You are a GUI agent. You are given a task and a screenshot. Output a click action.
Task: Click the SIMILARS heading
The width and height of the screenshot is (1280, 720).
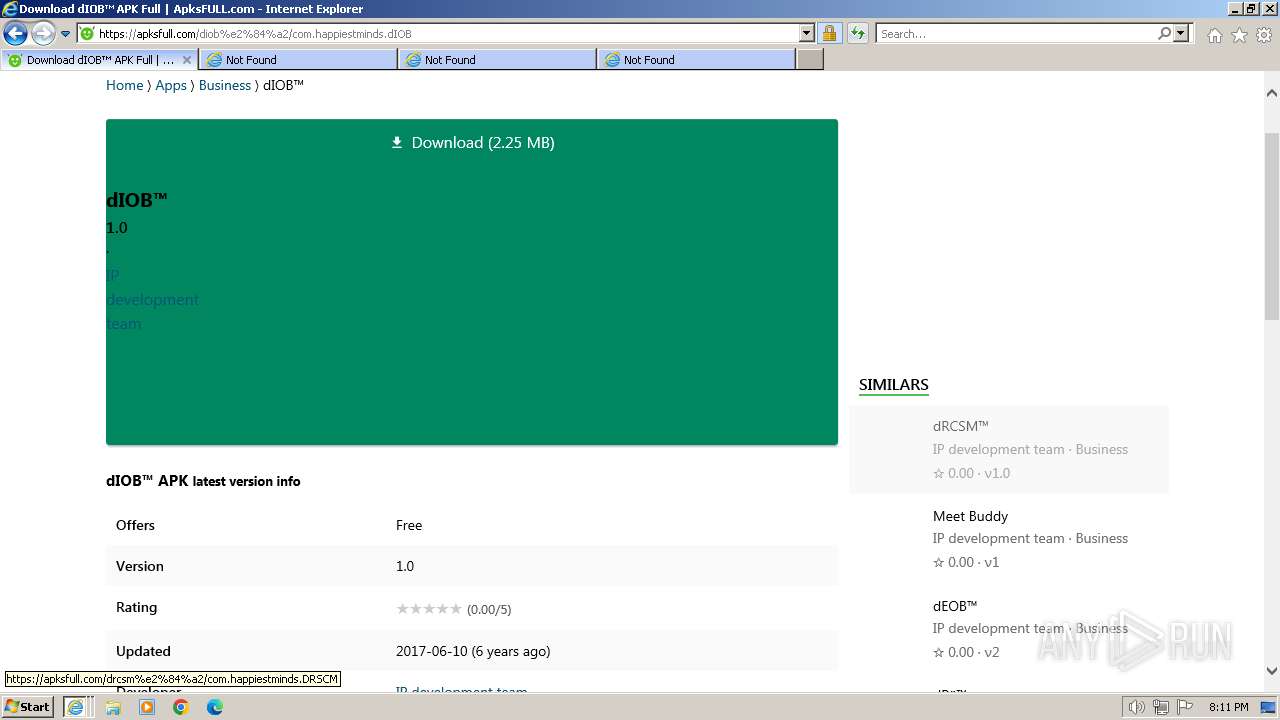click(x=894, y=385)
